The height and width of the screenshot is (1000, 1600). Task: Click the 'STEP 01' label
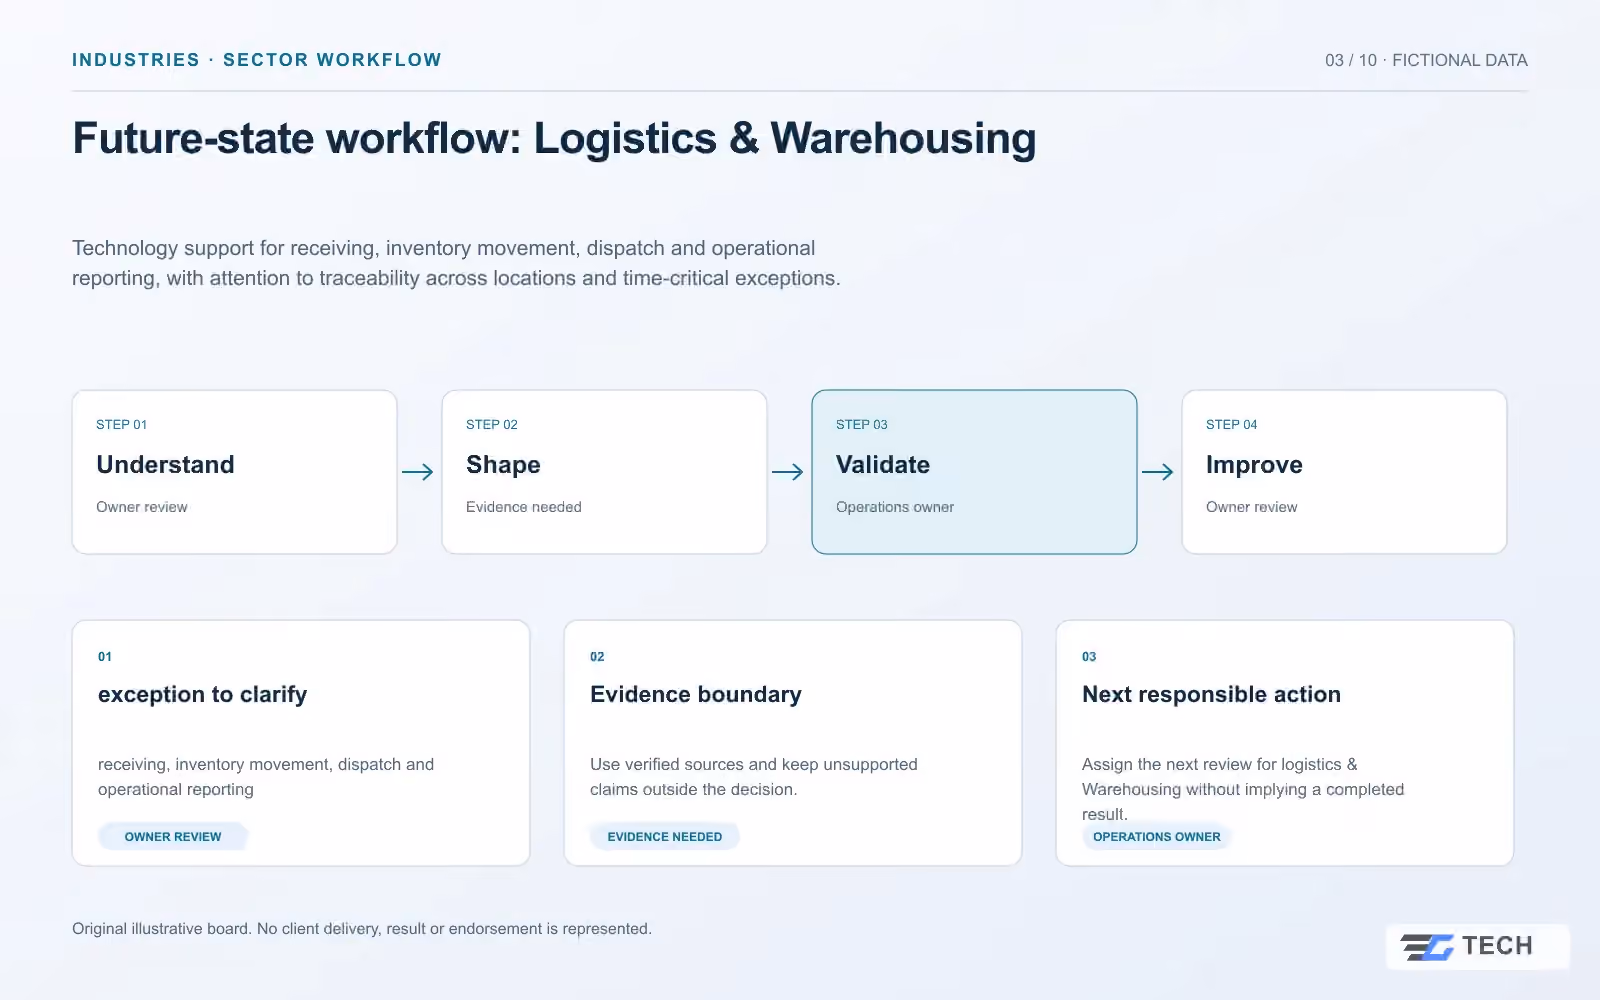(122, 424)
